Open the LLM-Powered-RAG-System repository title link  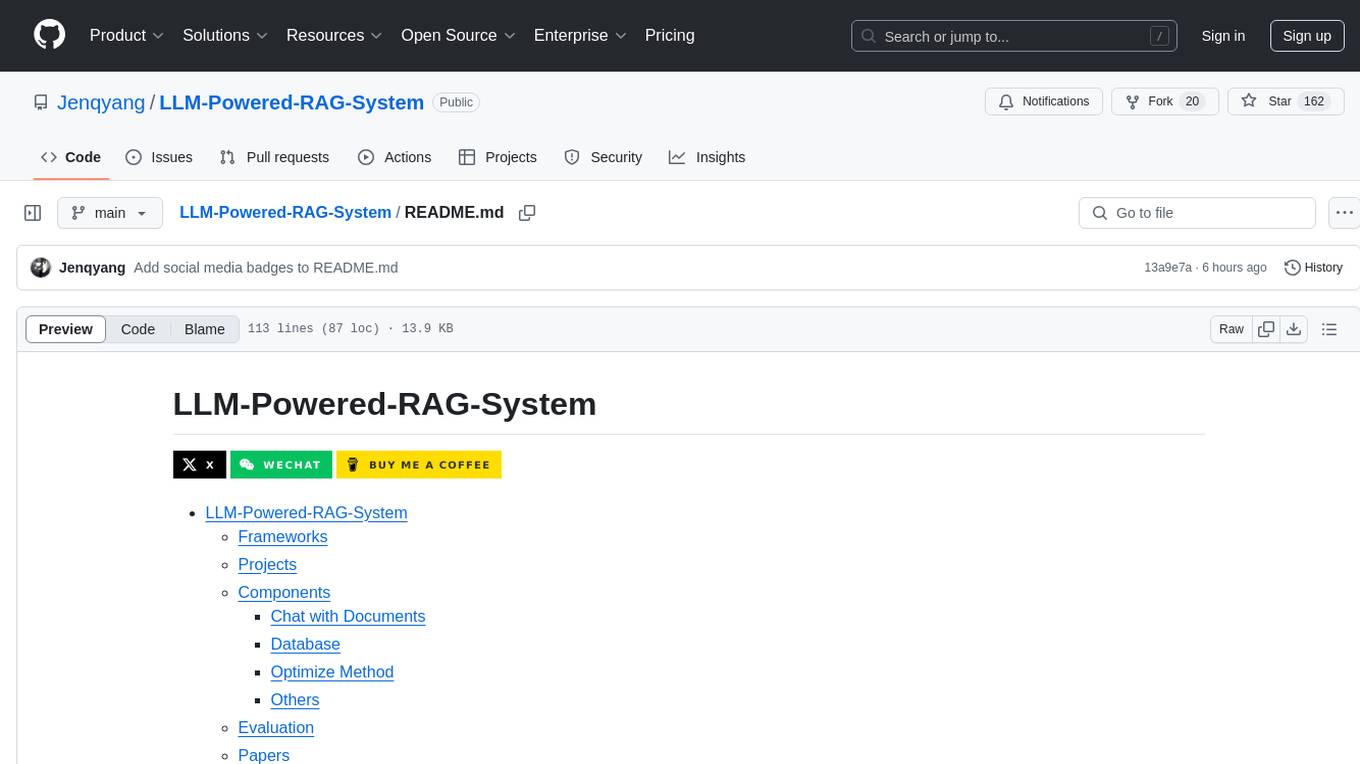click(292, 102)
